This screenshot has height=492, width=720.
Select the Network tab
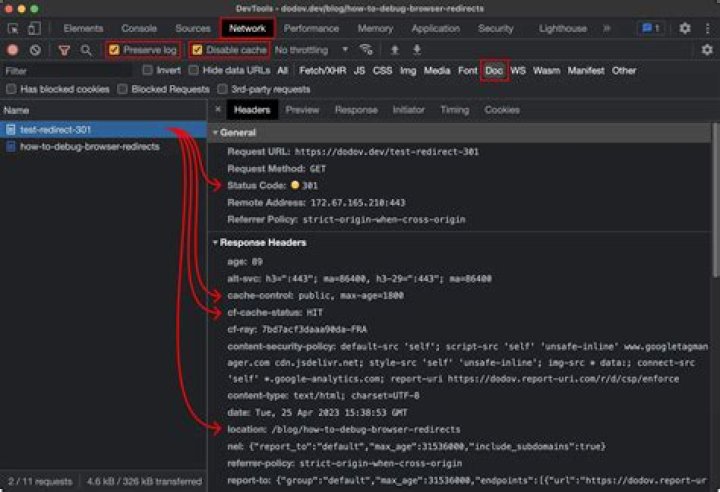[x=247, y=28]
